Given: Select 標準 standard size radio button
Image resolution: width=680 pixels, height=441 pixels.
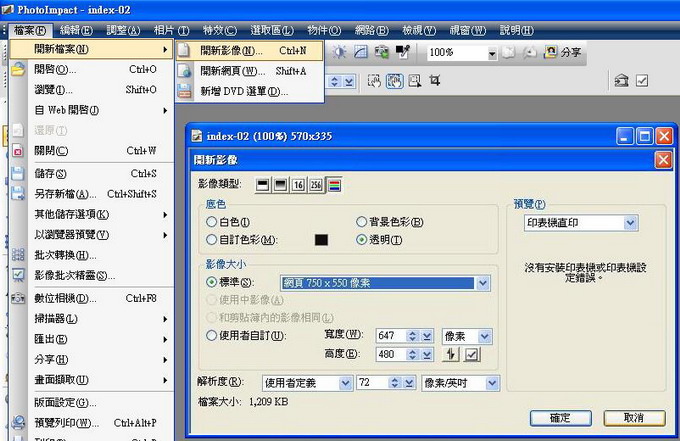Looking at the screenshot, I should 211,282.
